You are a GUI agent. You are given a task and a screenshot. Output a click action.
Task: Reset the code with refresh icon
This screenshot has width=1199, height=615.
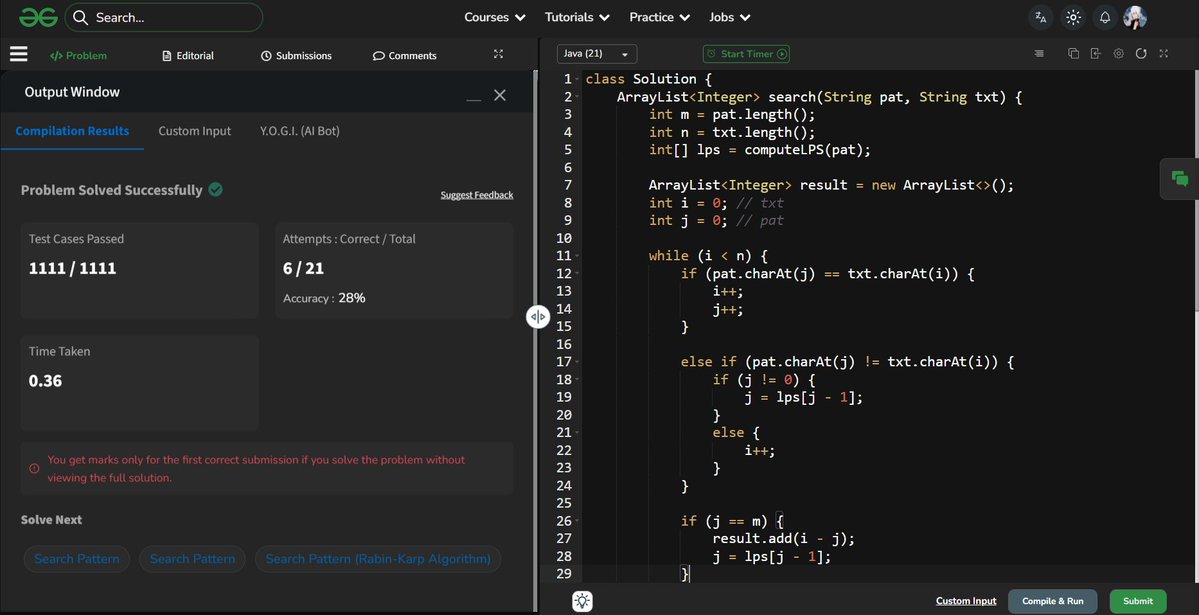(1141, 54)
